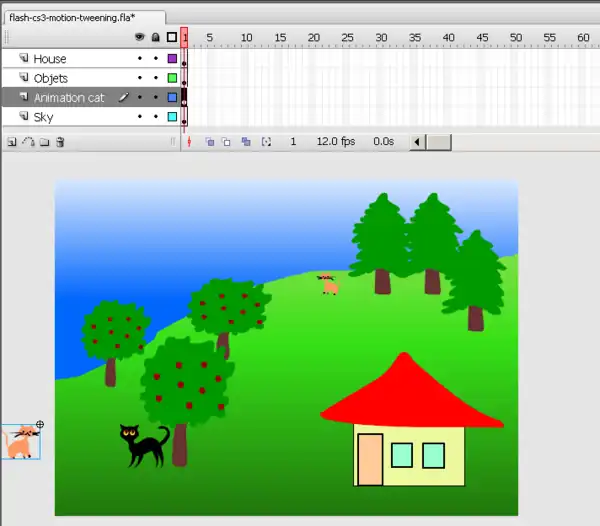Show all layers as outlines via header box
600x526 pixels.
pos(172,38)
